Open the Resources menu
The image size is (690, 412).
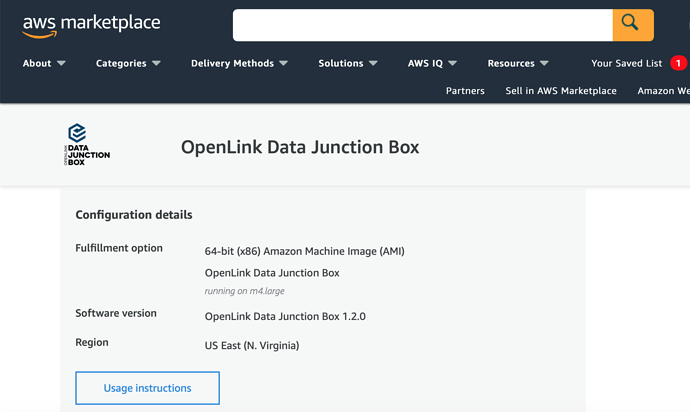click(511, 63)
